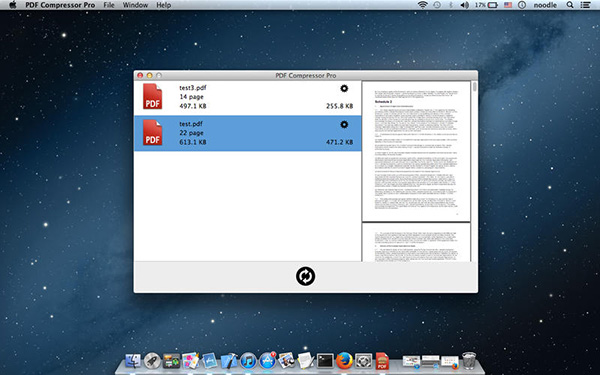
Task: Restore minimized window with Firefox badge in dock
Action: pos(450,362)
